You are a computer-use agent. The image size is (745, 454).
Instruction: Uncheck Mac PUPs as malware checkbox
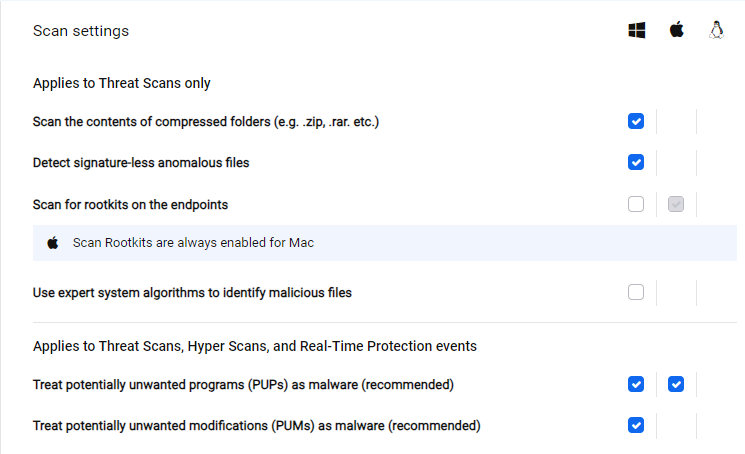(x=676, y=384)
